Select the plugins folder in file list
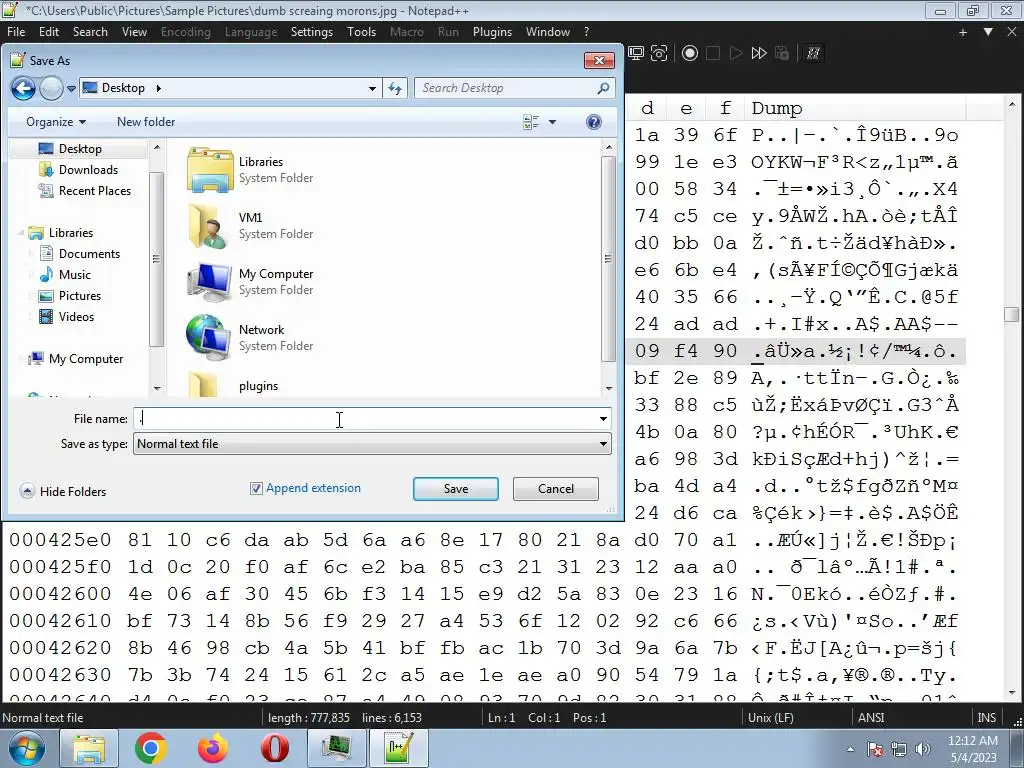Viewport: 1024px width, 768px height. (x=233, y=385)
